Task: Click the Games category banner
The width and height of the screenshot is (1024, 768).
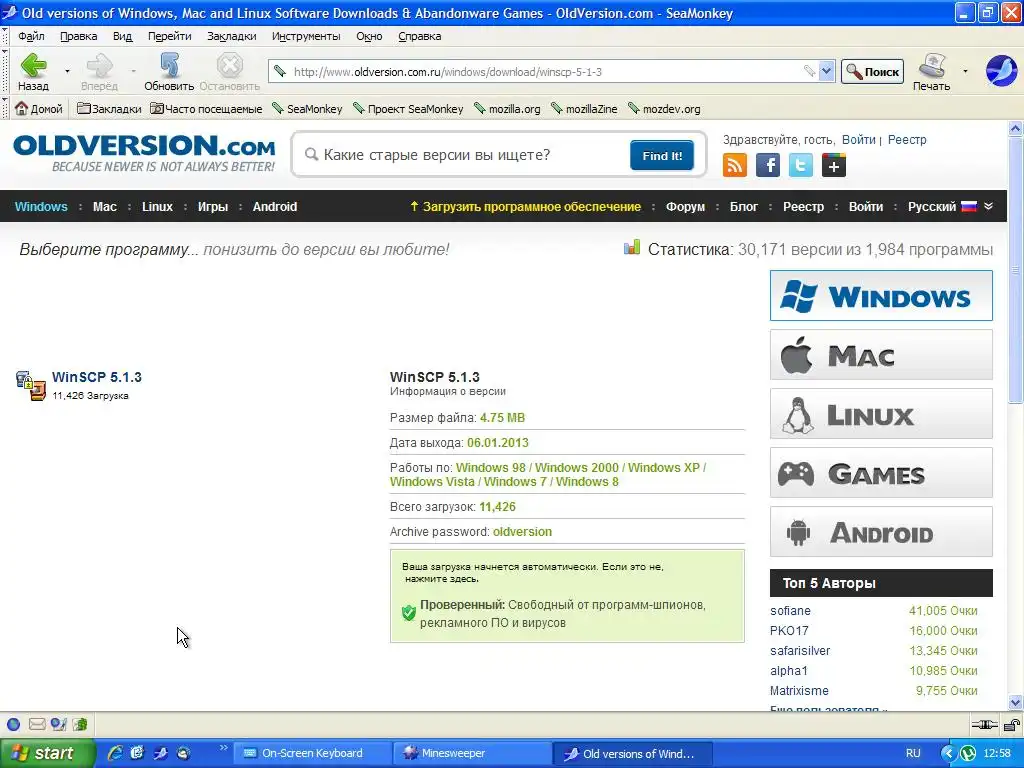Action: pyautogui.click(x=881, y=473)
